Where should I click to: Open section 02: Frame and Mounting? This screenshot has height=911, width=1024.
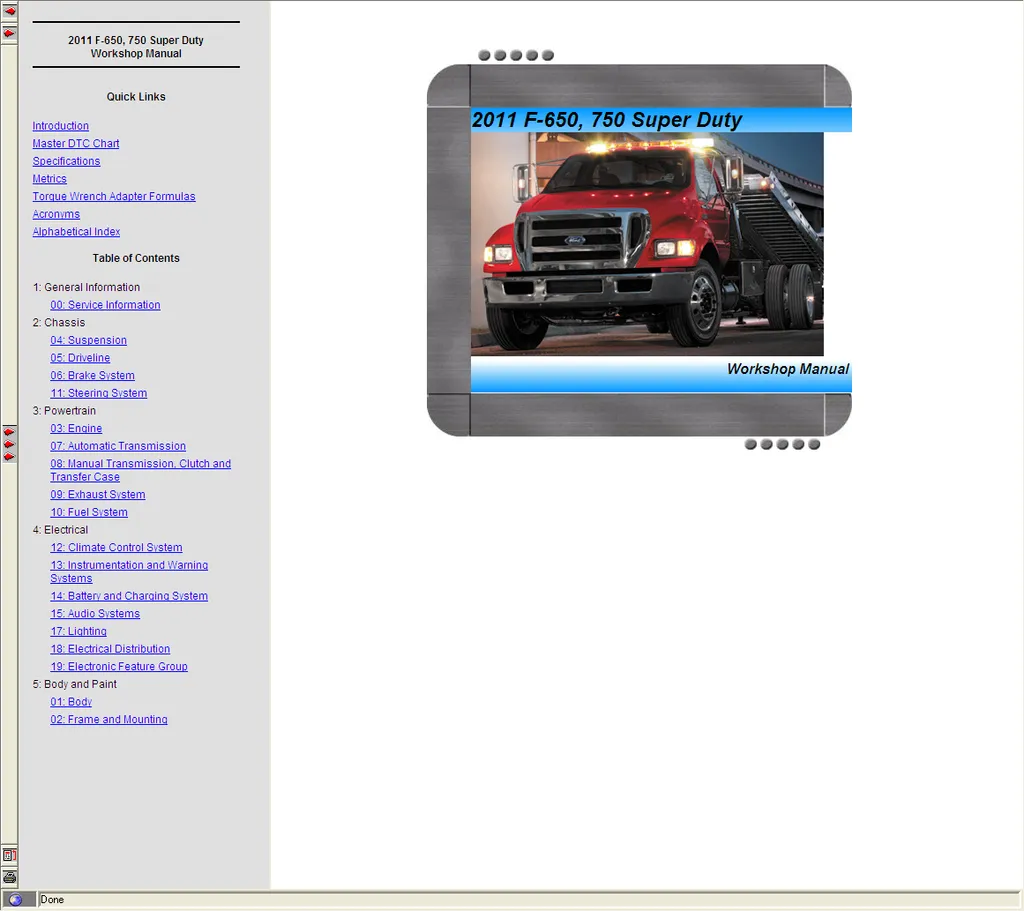click(x=109, y=719)
